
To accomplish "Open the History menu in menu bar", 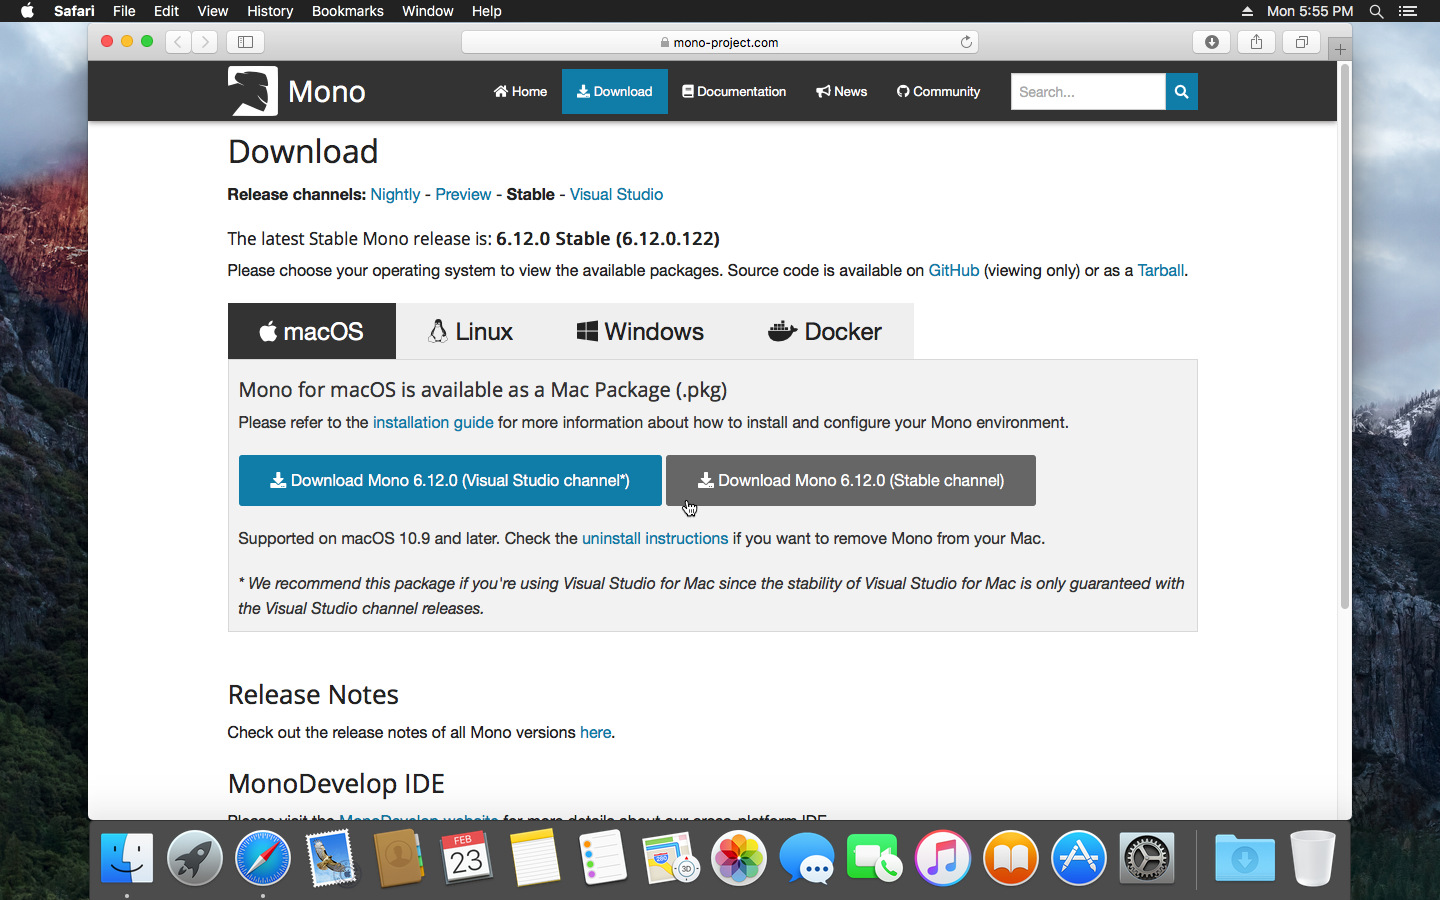I will tap(269, 11).
